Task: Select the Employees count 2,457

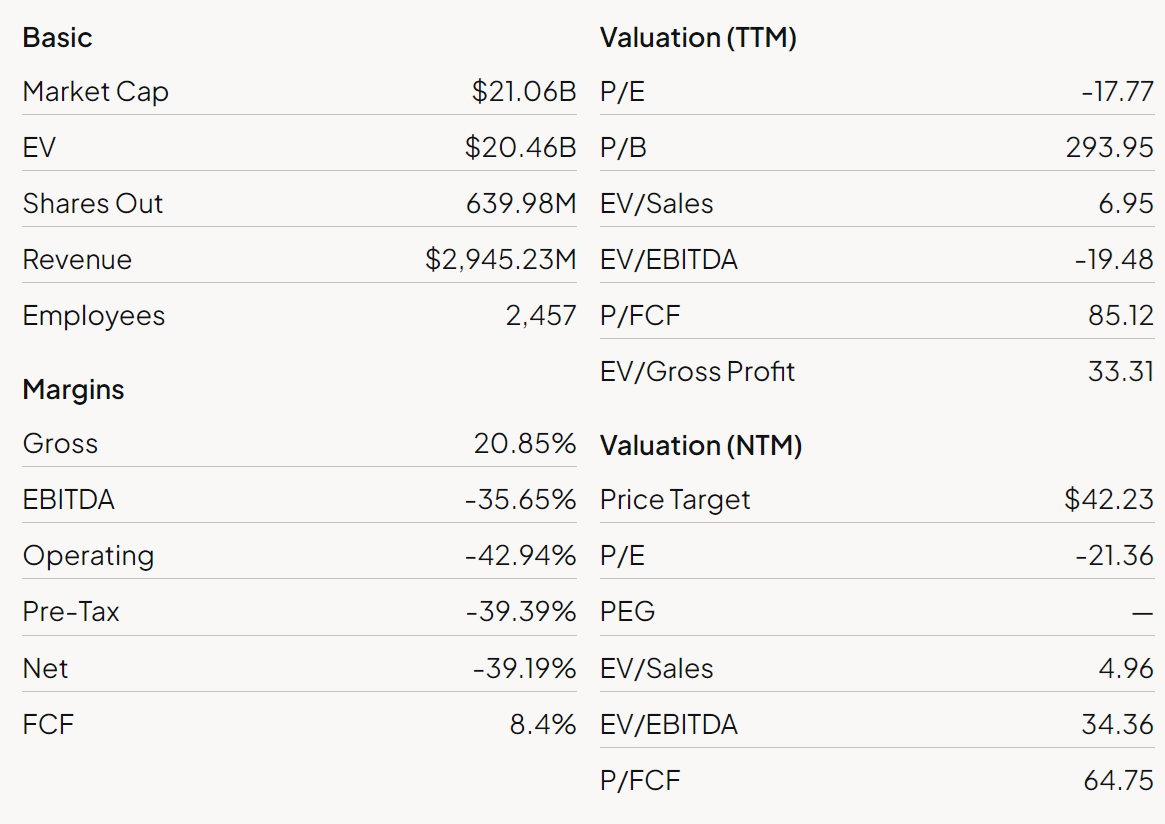Action: [x=541, y=316]
